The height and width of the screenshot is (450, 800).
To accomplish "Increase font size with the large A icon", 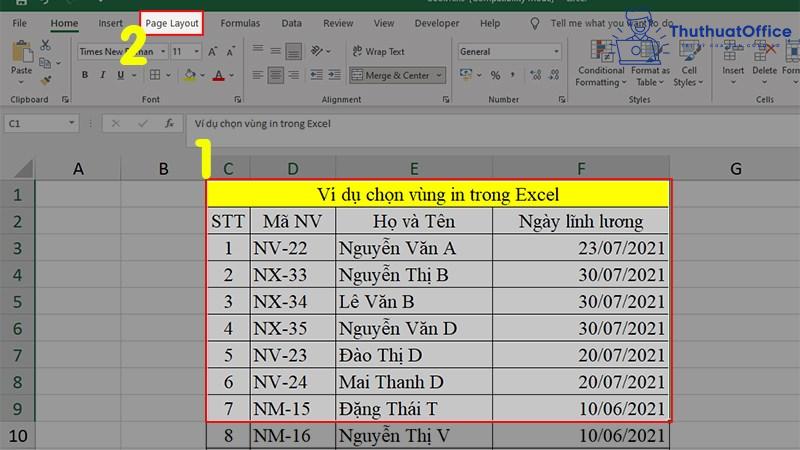I will tap(212, 52).
